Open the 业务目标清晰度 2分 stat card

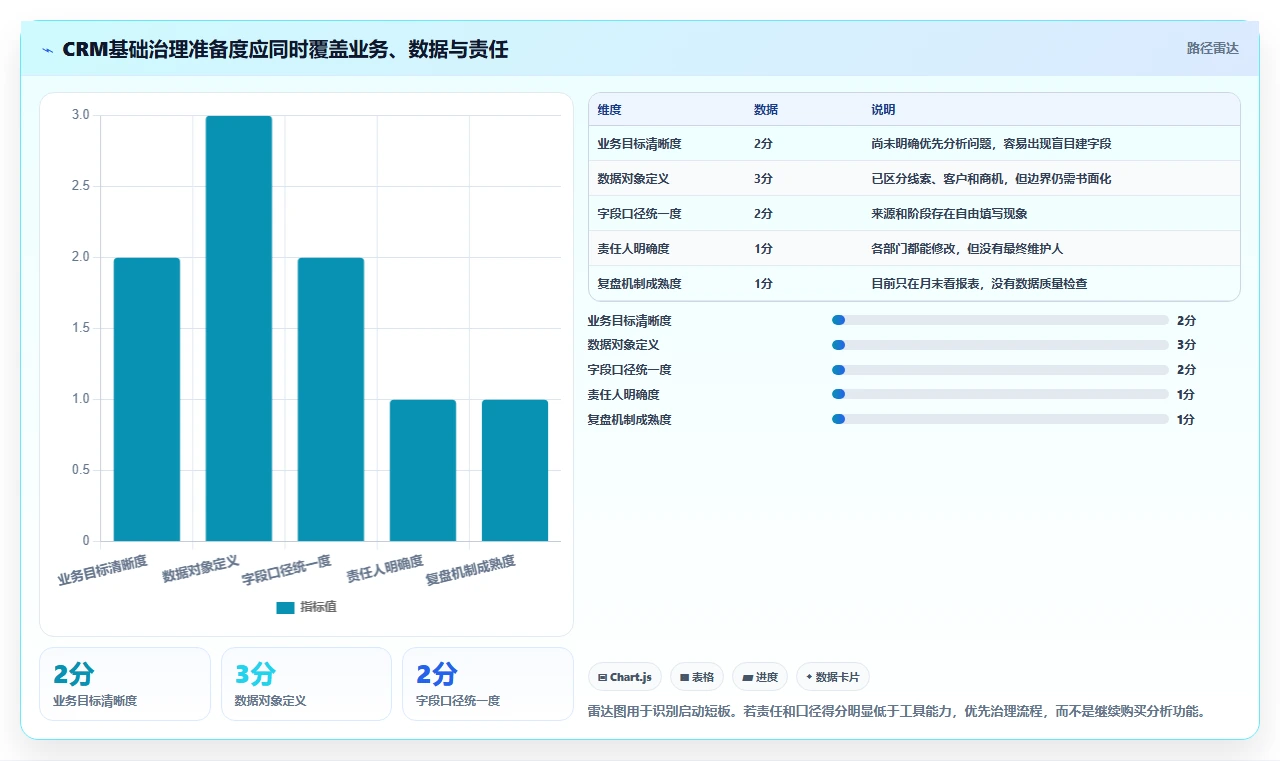point(125,684)
